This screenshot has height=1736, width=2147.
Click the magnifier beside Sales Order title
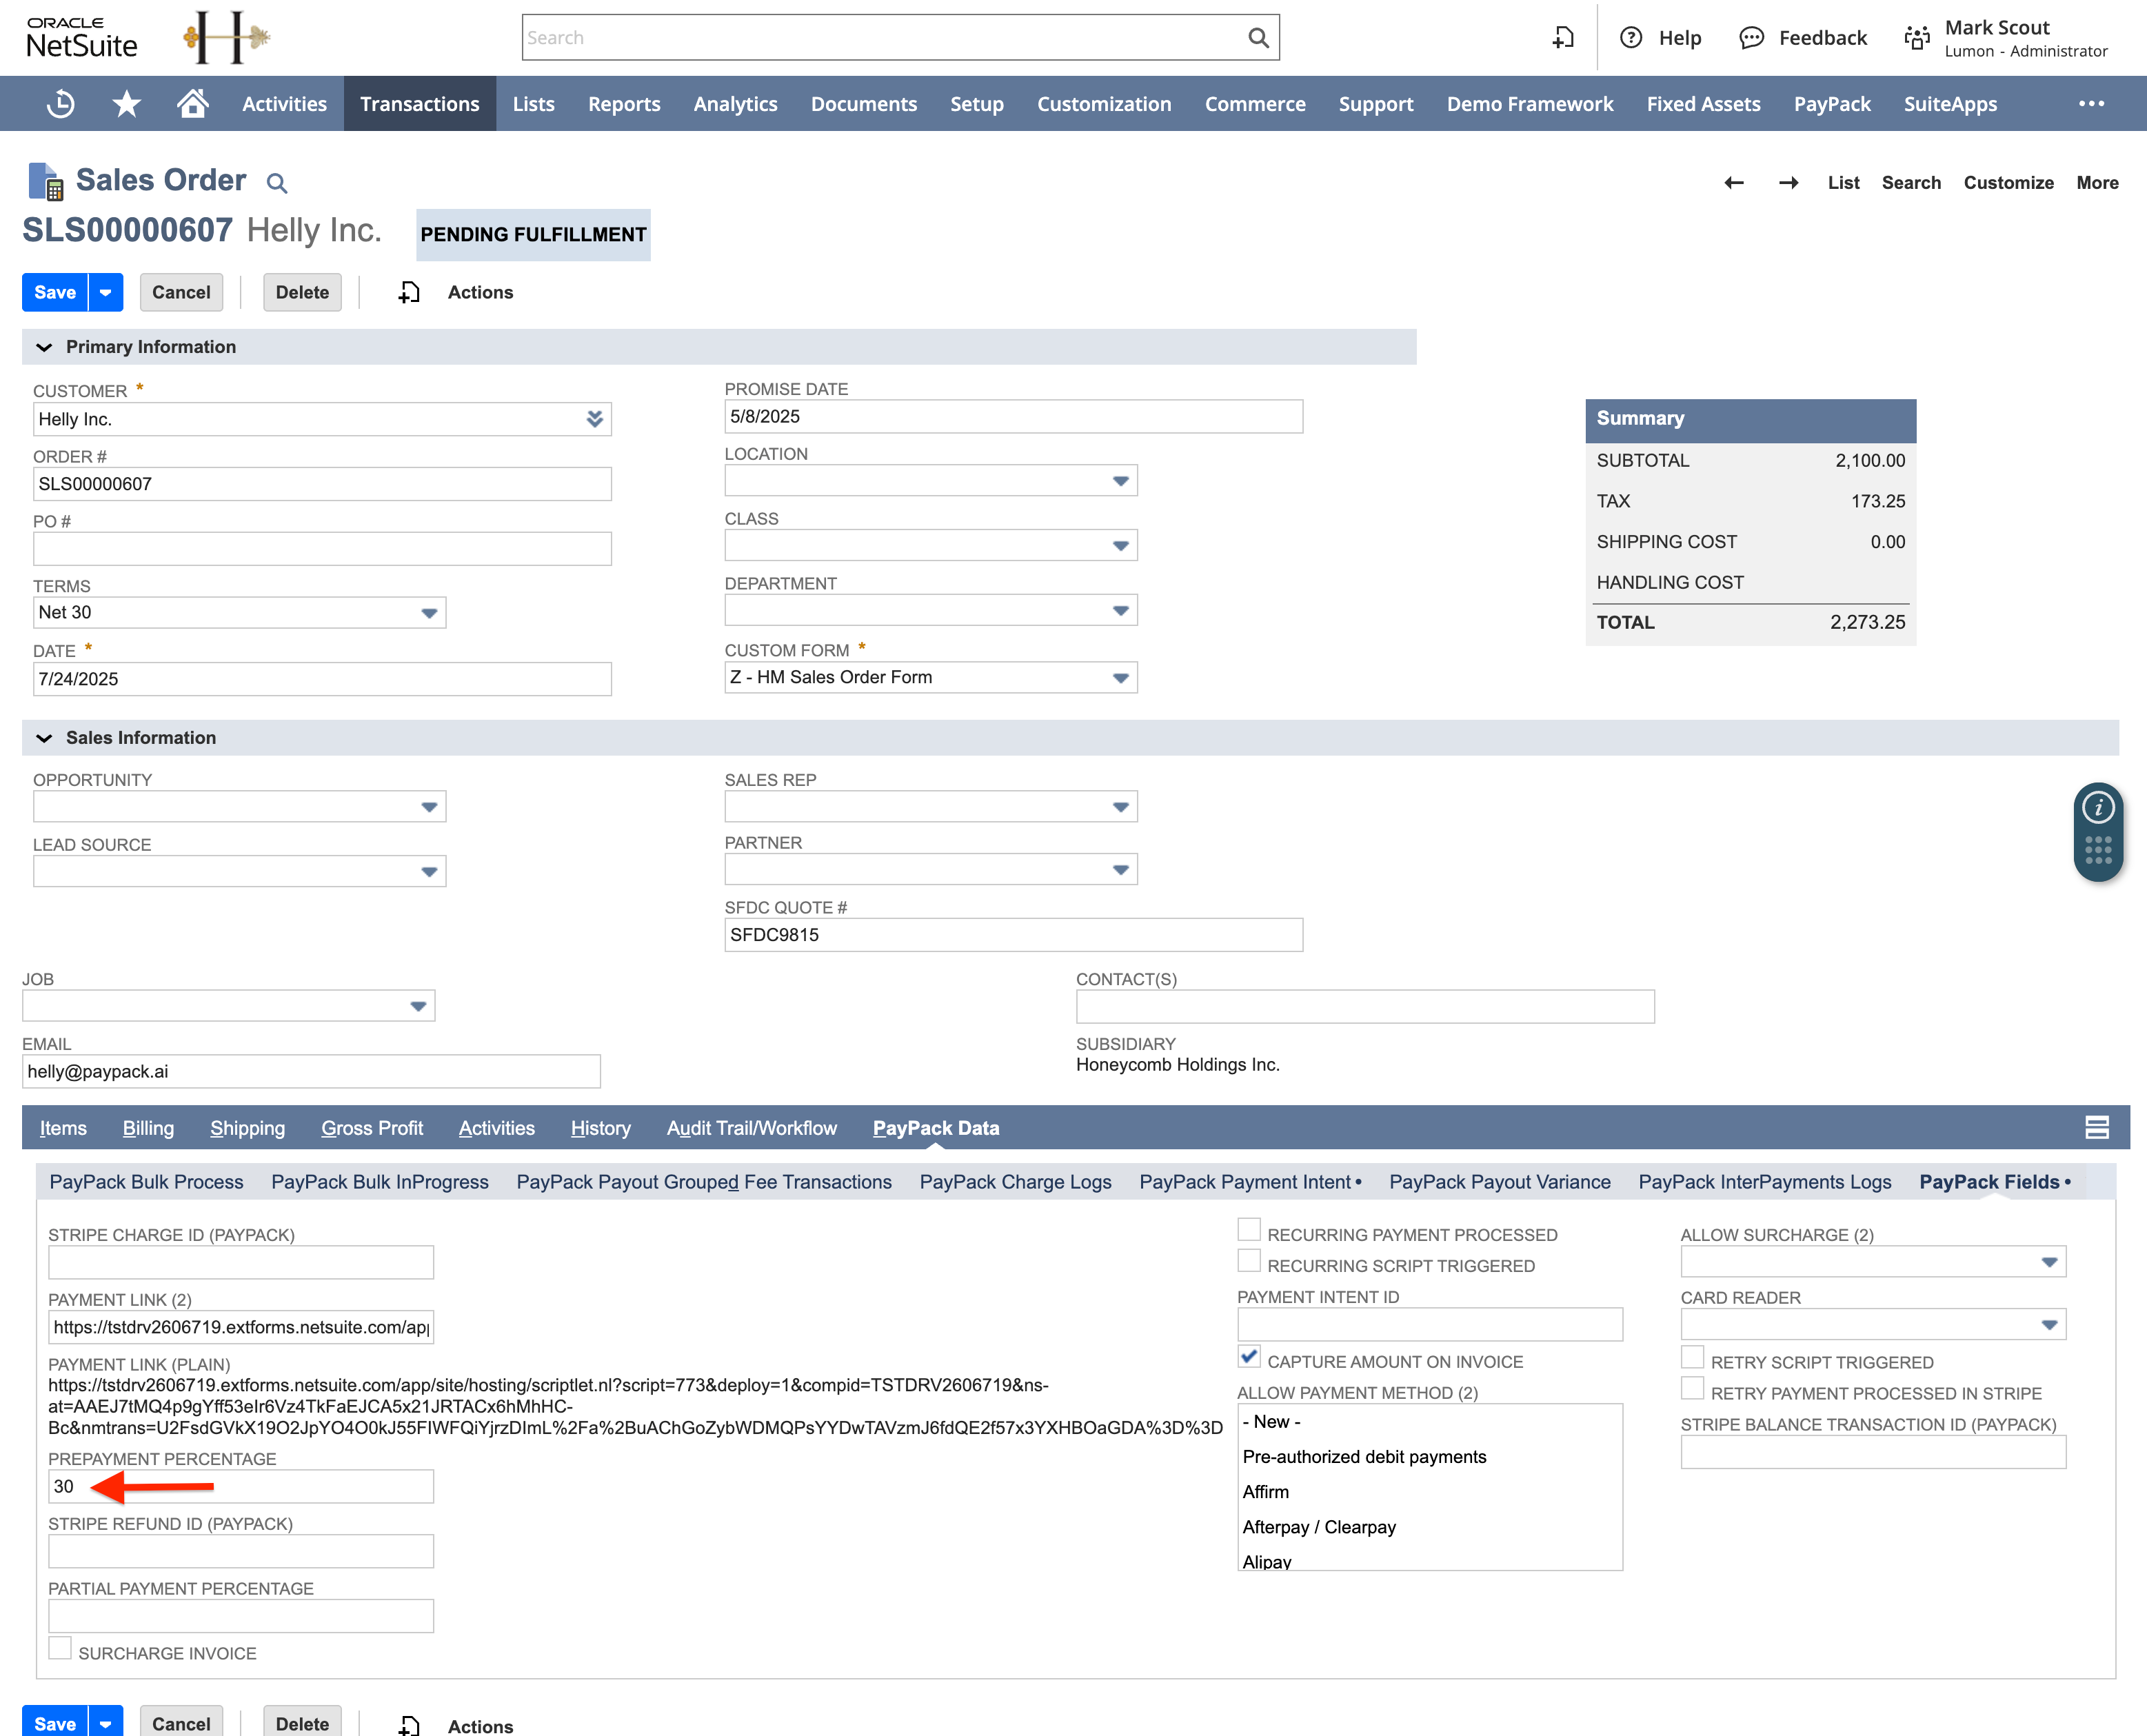(277, 183)
